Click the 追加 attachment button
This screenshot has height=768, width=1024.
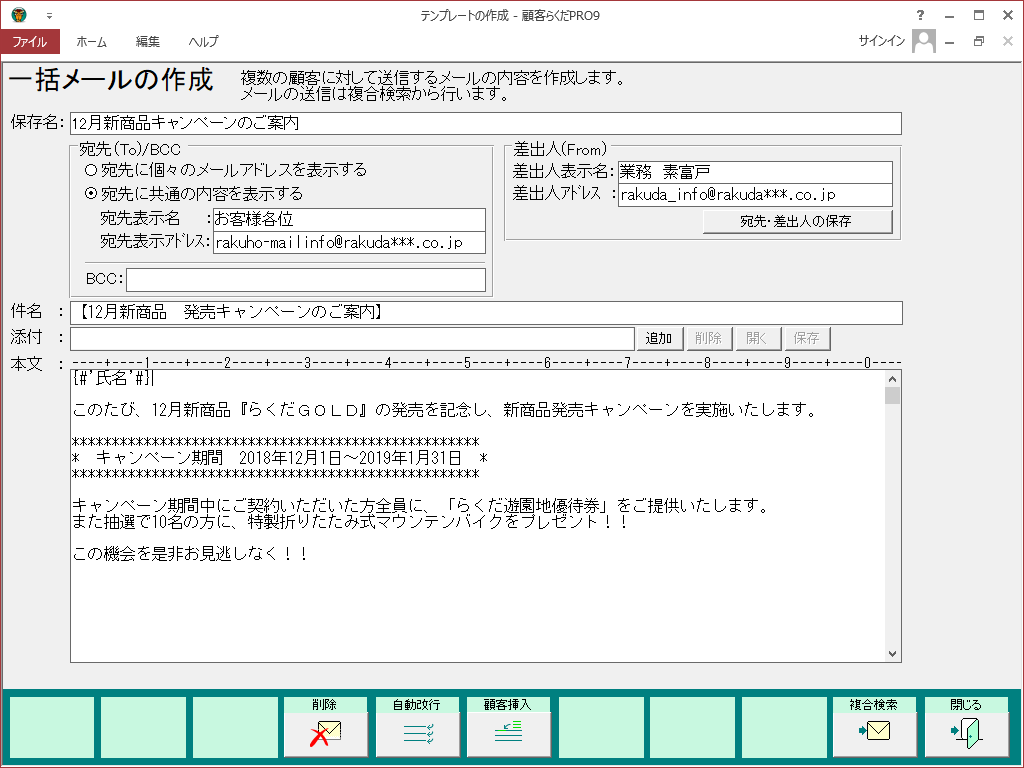[x=659, y=339]
